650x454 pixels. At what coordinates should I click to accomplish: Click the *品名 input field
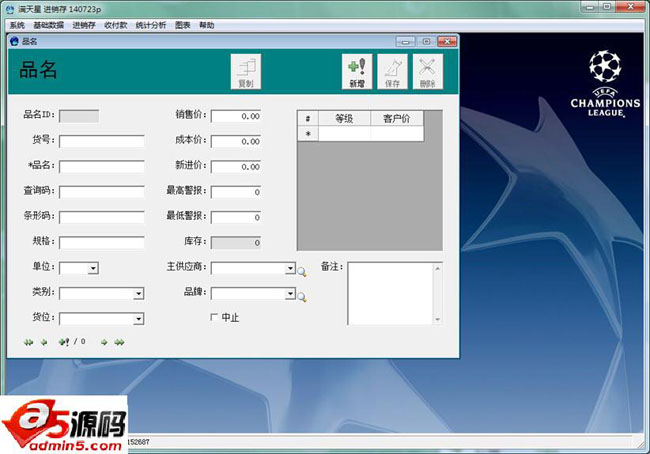point(102,167)
